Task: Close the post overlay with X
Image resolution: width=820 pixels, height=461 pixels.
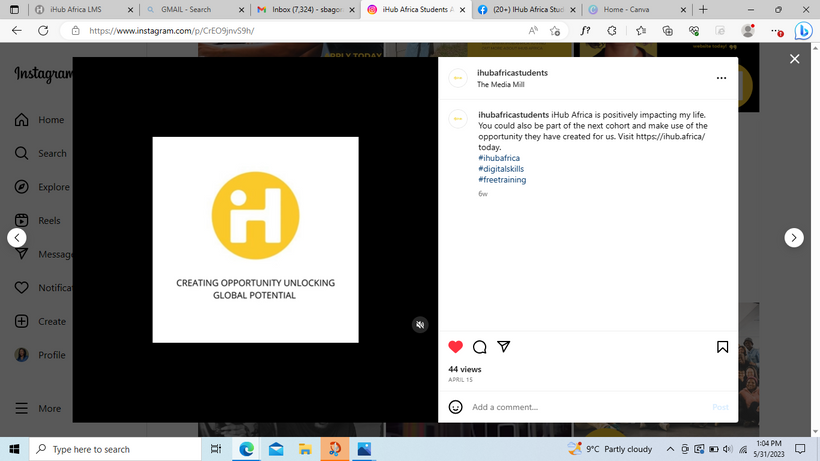Action: 795,59
